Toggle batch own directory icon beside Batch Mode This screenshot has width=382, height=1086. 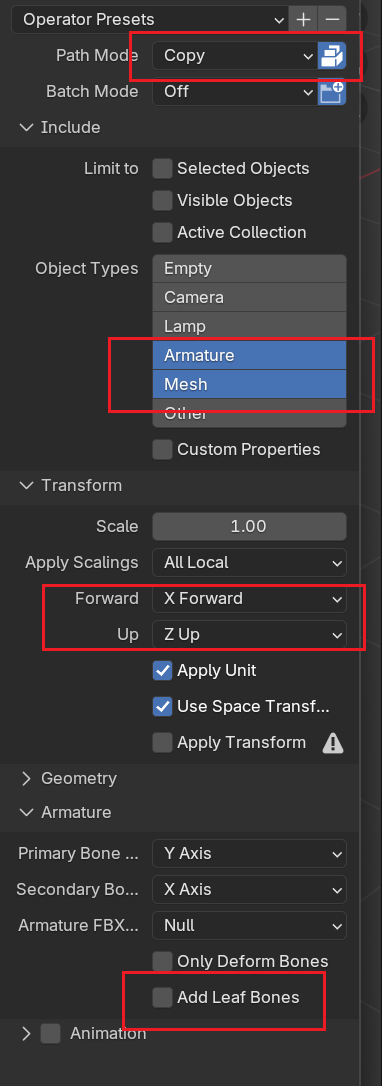(x=331, y=91)
